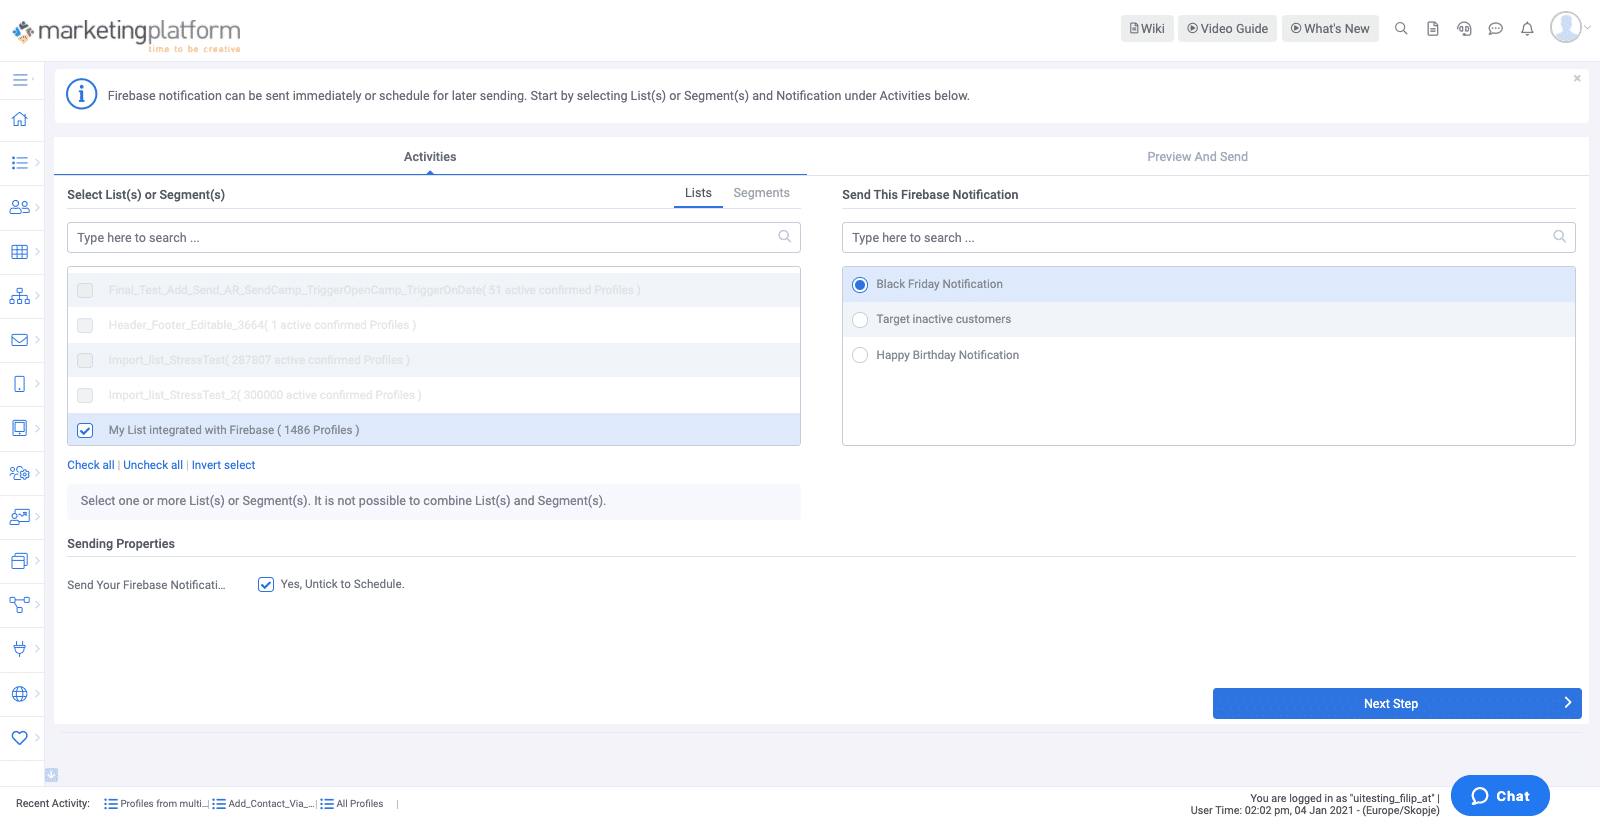Open the user statistics chart icon in sidebar
The height and width of the screenshot is (820, 1600).
[19, 517]
